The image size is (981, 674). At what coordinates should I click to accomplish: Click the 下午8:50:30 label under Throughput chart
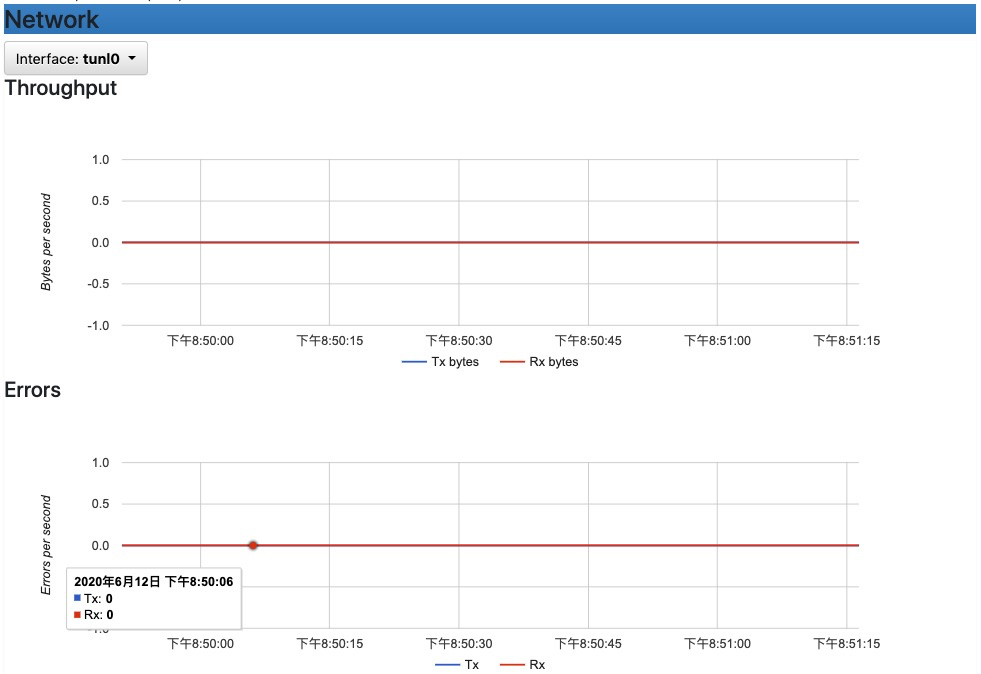coord(459,341)
